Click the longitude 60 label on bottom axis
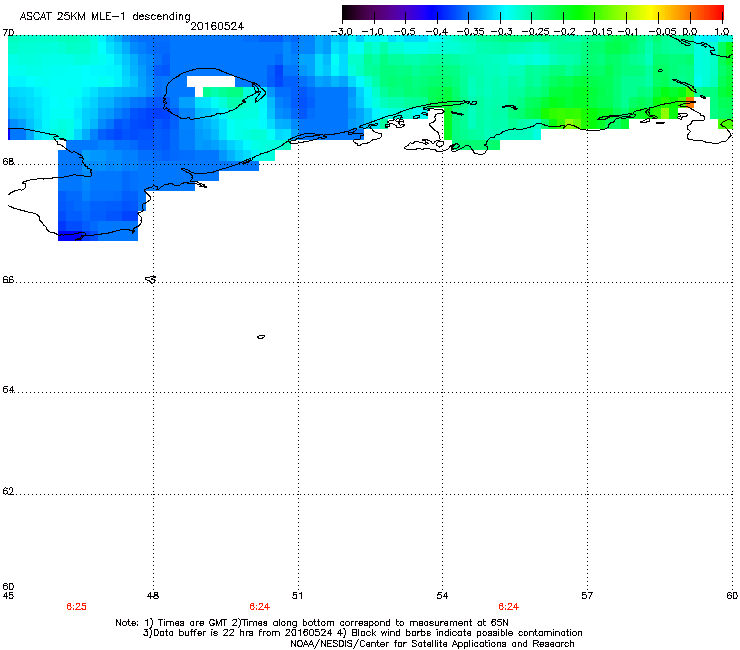 point(732,596)
